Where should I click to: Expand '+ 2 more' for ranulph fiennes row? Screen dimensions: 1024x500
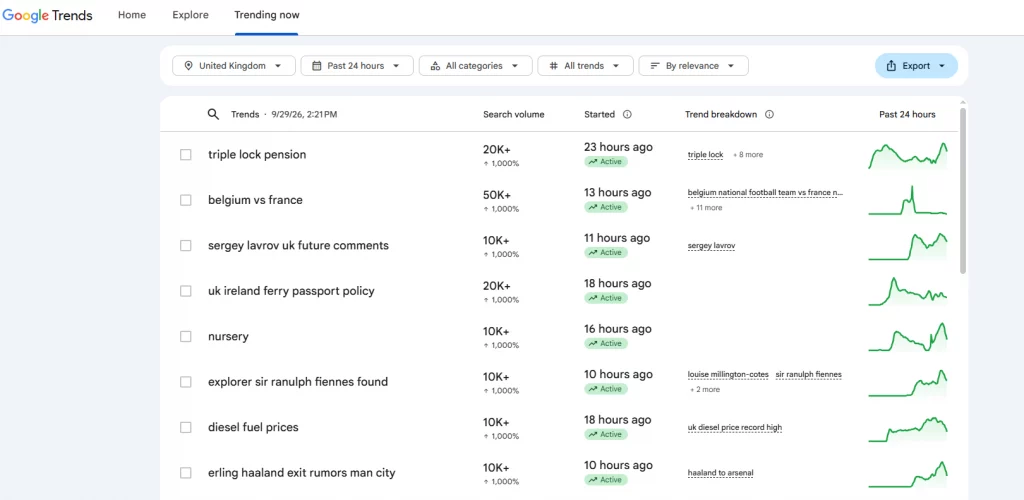click(x=705, y=390)
